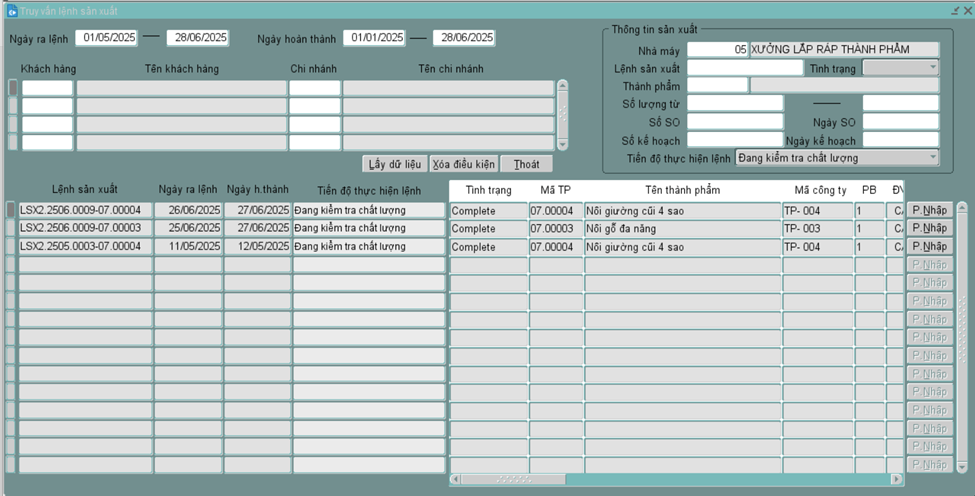Click the down arrow of customer list scrollbar
This screenshot has width=975, height=496.
point(562,145)
